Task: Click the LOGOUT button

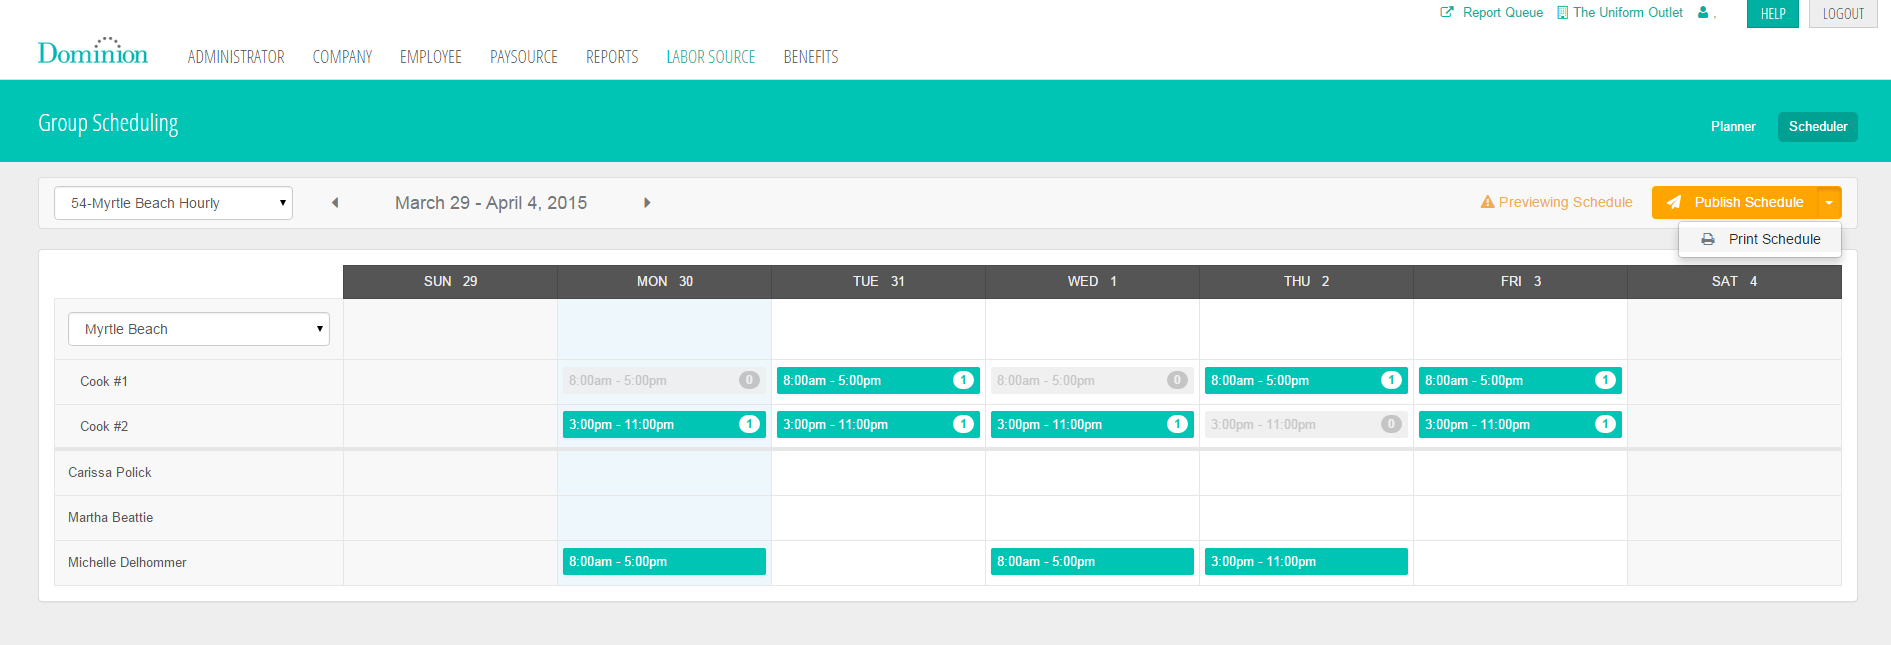Action: (x=1843, y=14)
